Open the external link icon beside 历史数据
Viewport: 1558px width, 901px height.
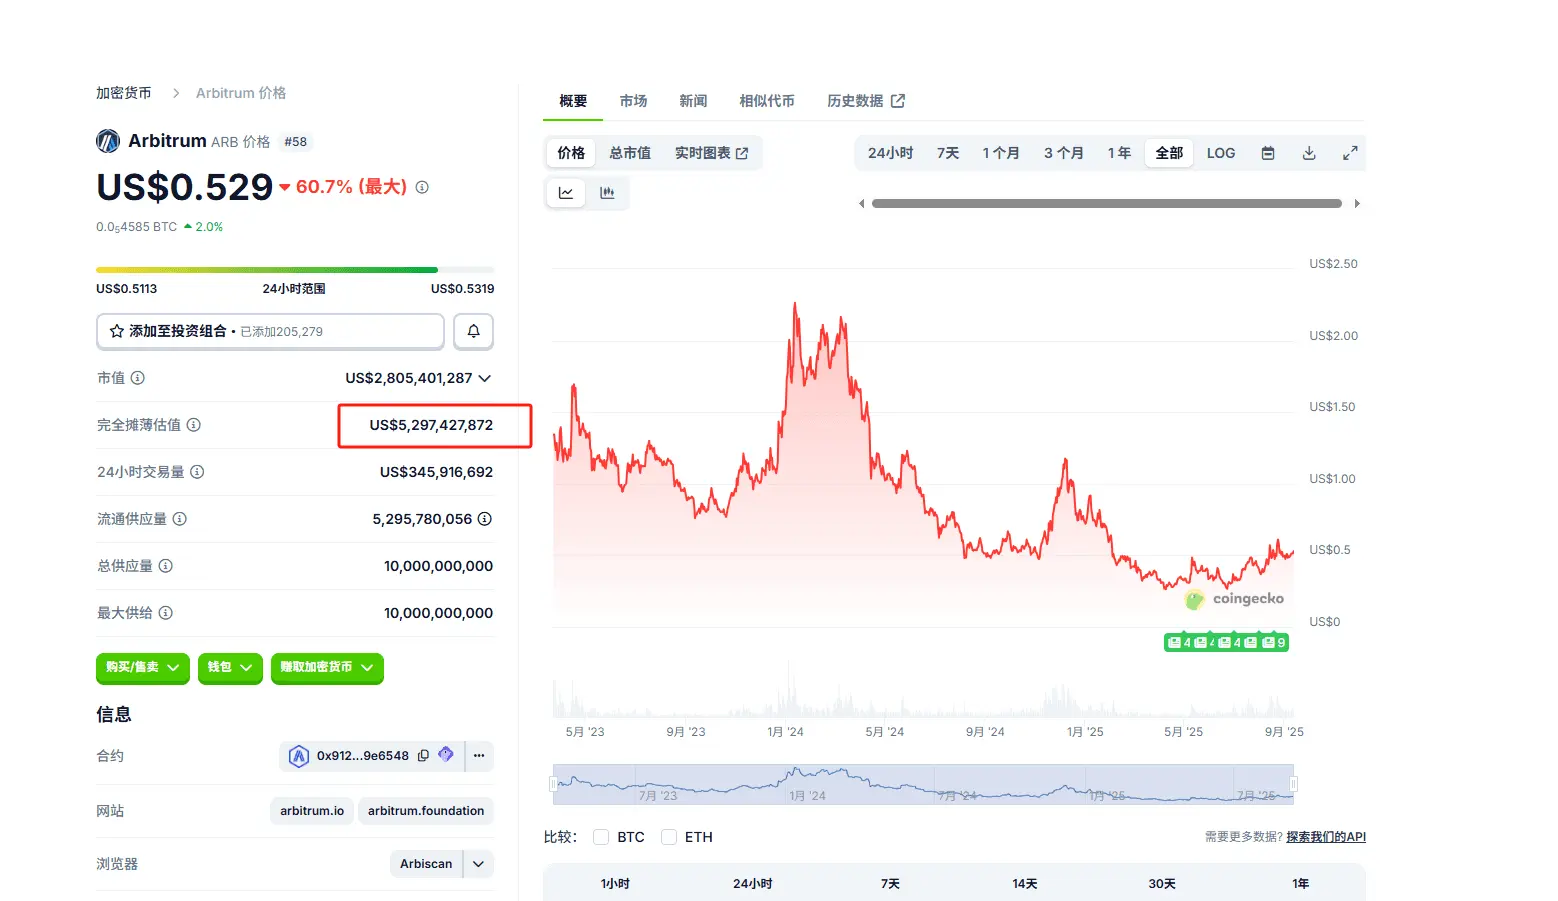[x=898, y=101]
